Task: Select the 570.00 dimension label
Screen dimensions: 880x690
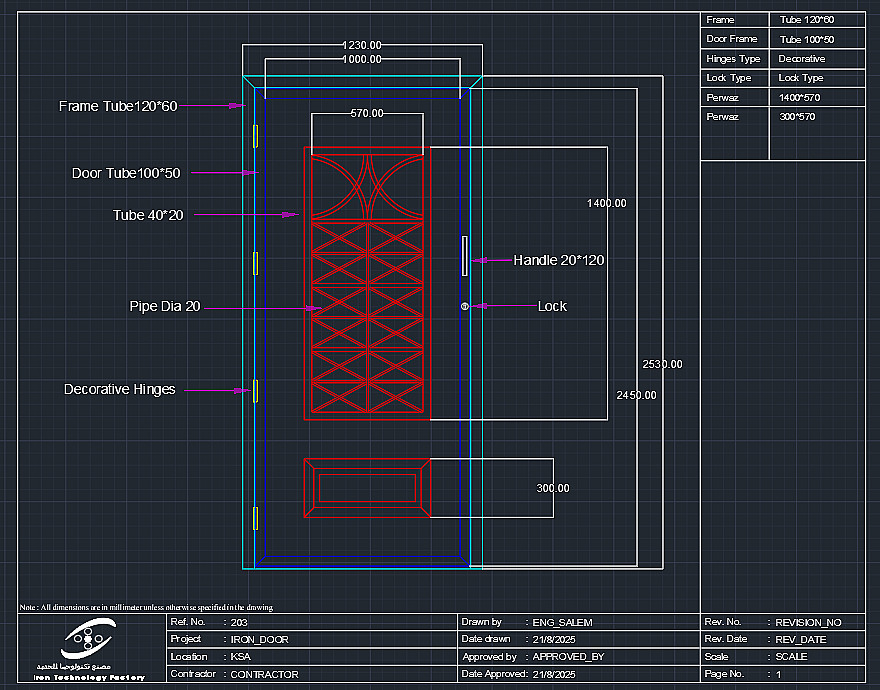Action: point(367,113)
